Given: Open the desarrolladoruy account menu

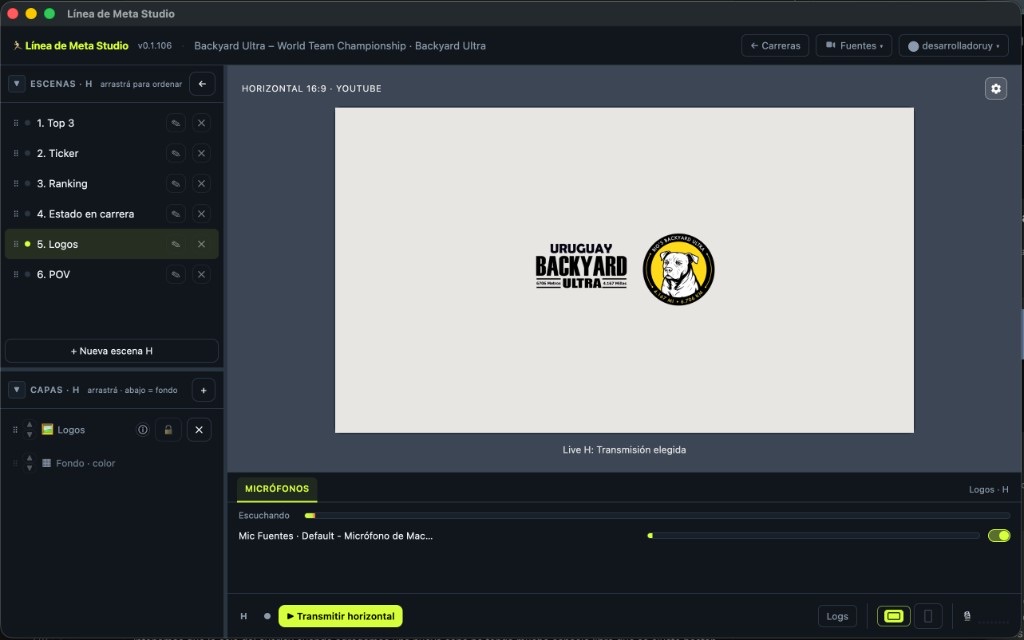Looking at the screenshot, I should (953, 46).
